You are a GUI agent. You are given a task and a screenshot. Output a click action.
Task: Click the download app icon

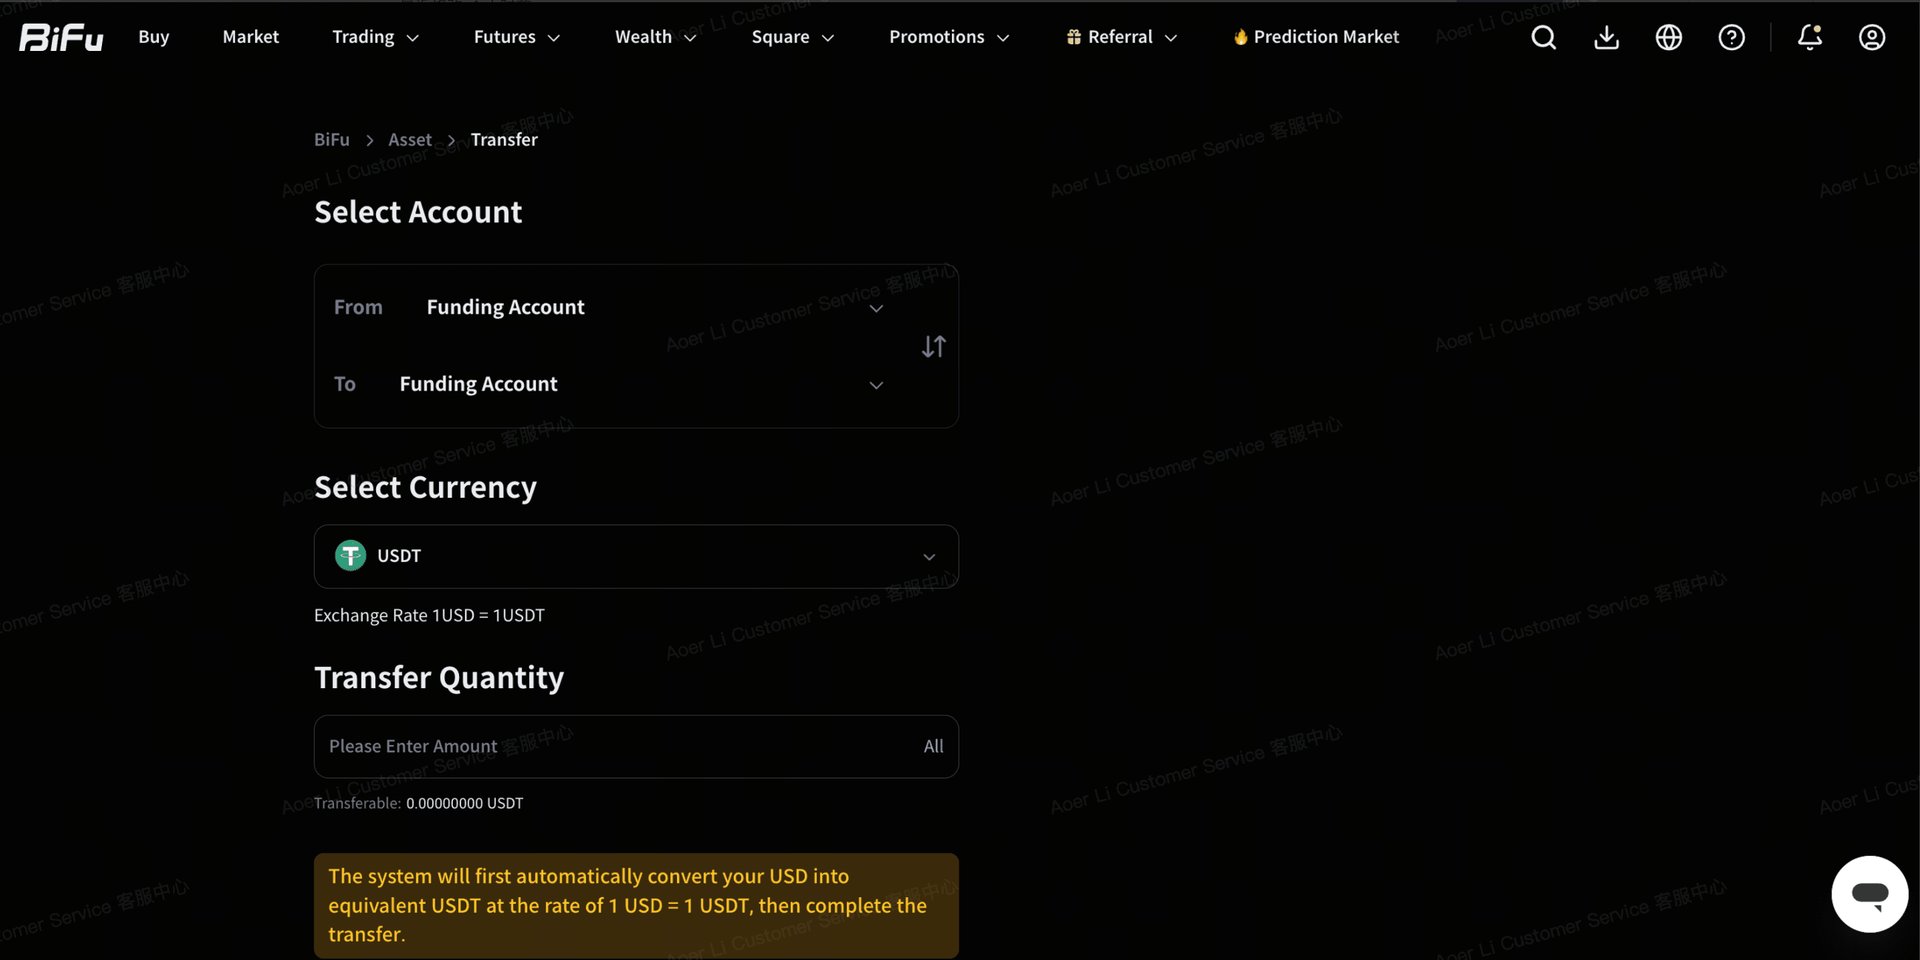[1606, 37]
